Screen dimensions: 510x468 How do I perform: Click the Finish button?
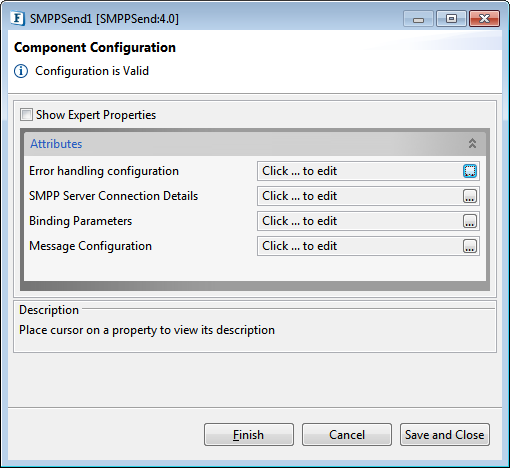click(x=249, y=435)
